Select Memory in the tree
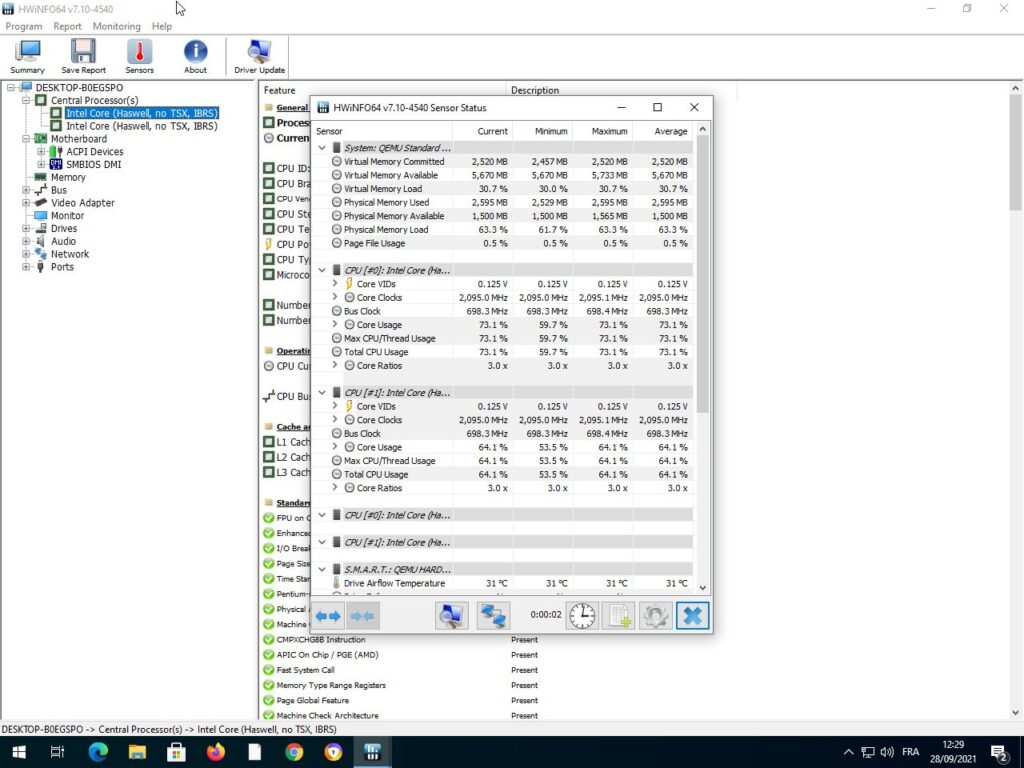Viewport: 1024px width, 768px height. point(68,177)
